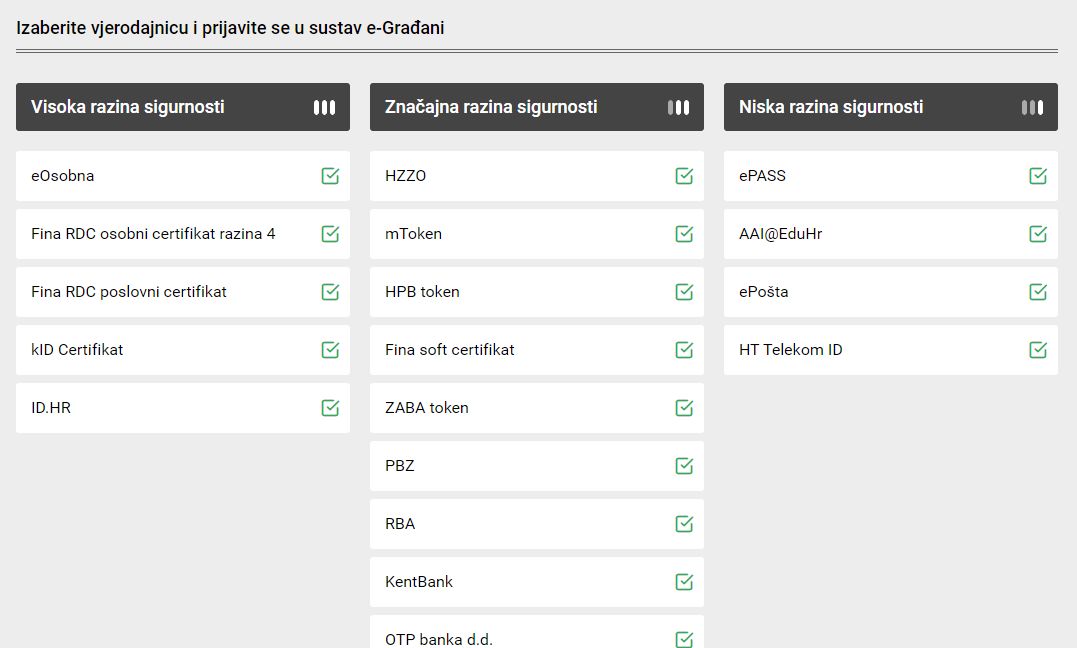Image resolution: width=1077 pixels, height=648 pixels.
Task: Click the checkmark icon beside ePASS
Action: 1038,176
